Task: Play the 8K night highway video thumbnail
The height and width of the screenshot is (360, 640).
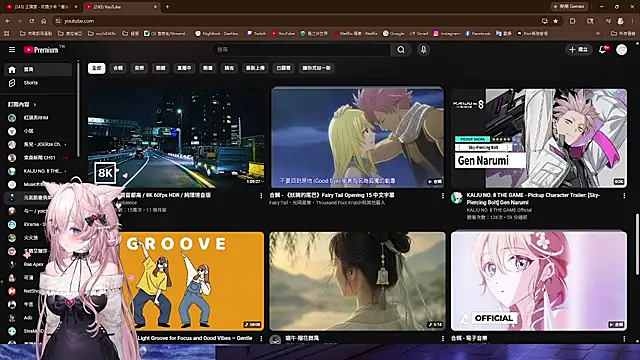Action: tap(176, 137)
